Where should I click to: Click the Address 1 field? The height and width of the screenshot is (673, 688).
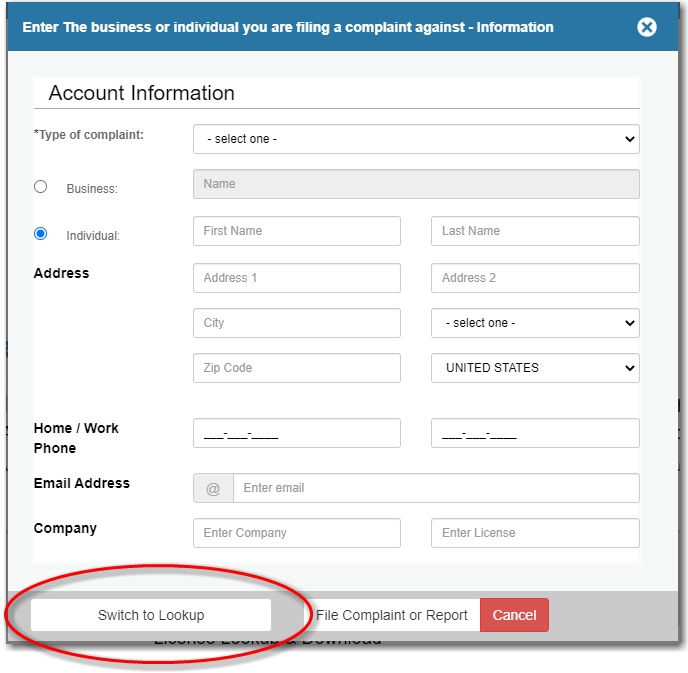click(x=296, y=278)
